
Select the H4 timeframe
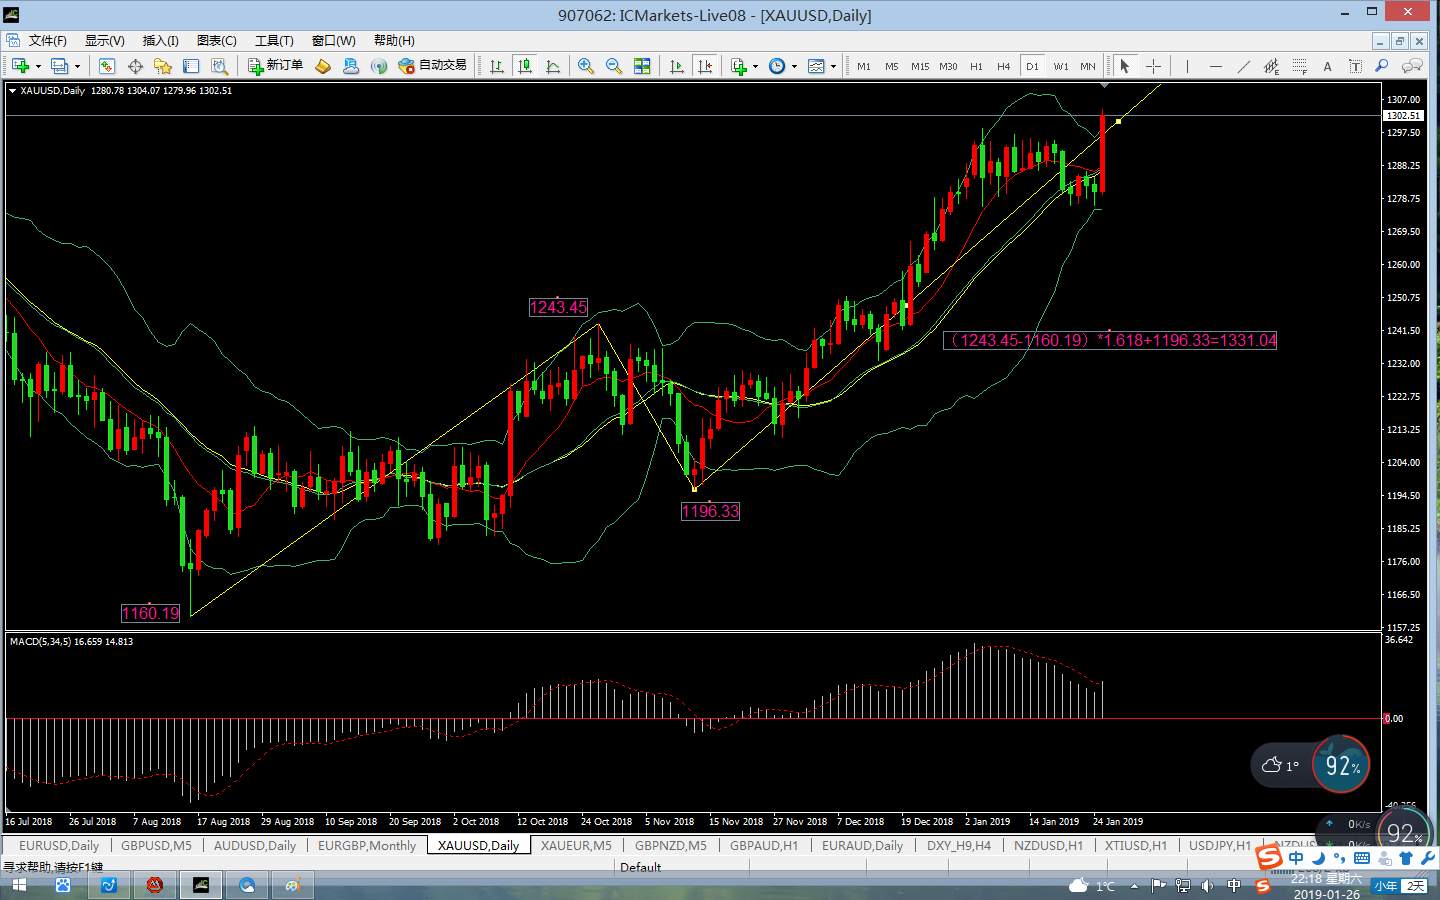(x=1004, y=66)
